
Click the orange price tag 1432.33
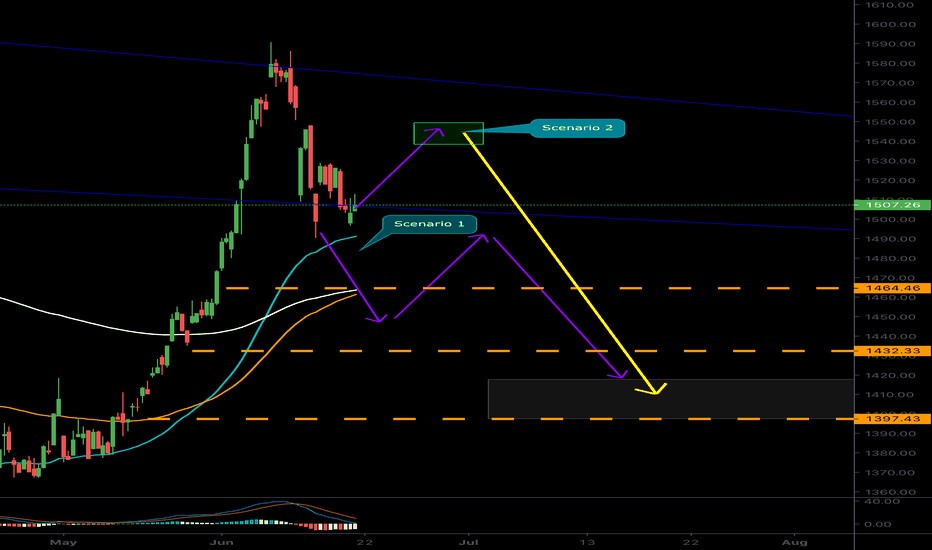[x=893, y=351]
